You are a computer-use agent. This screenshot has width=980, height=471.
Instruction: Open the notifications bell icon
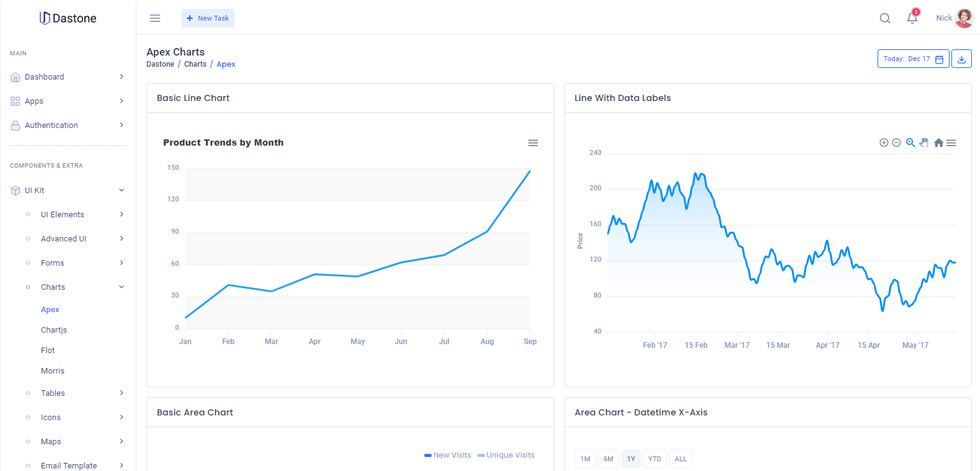pyautogui.click(x=912, y=18)
